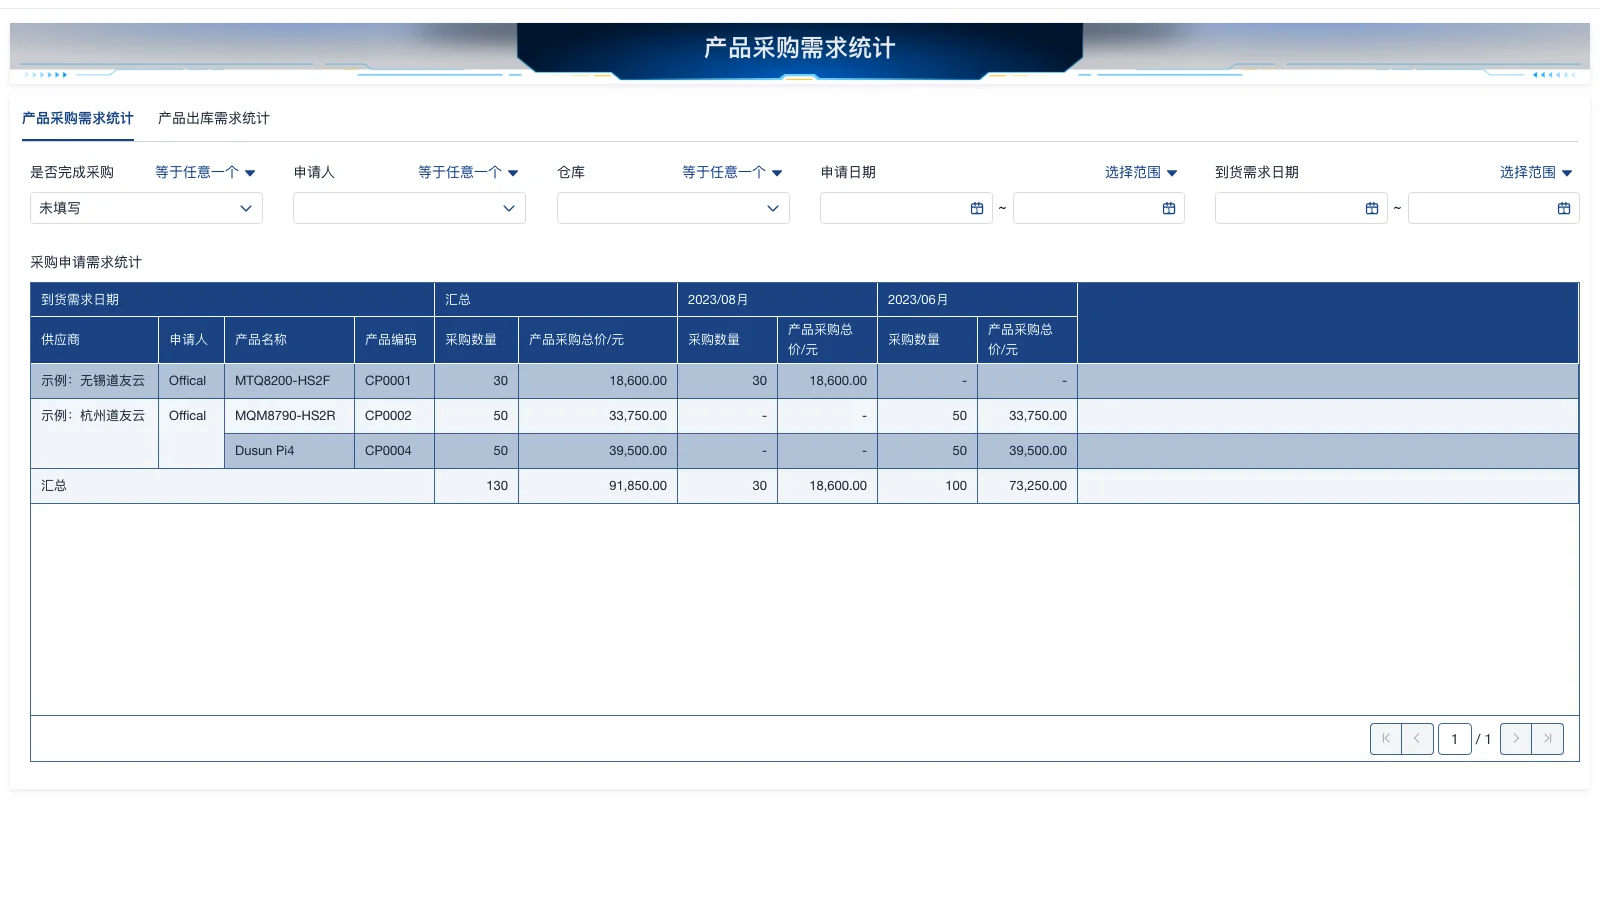
Task: Jump to the first page using pagination control
Action: tap(1385, 739)
